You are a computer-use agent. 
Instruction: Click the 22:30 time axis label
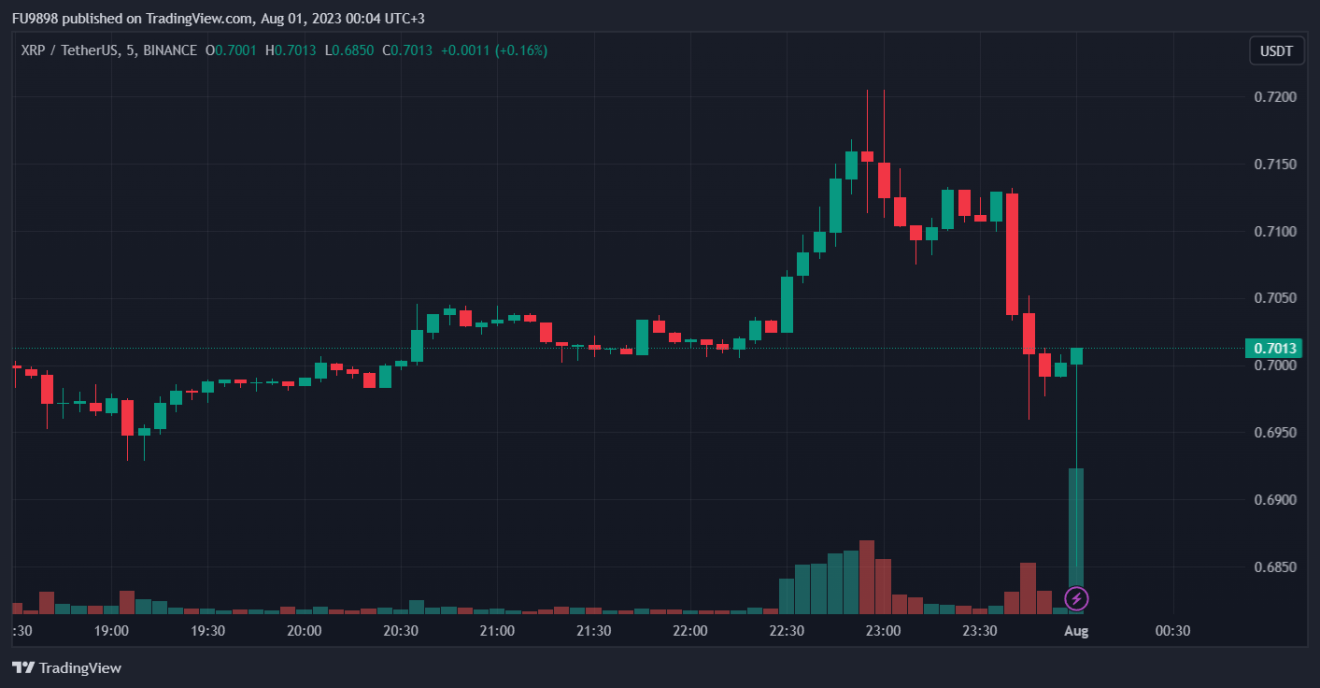click(x=787, y=631)
